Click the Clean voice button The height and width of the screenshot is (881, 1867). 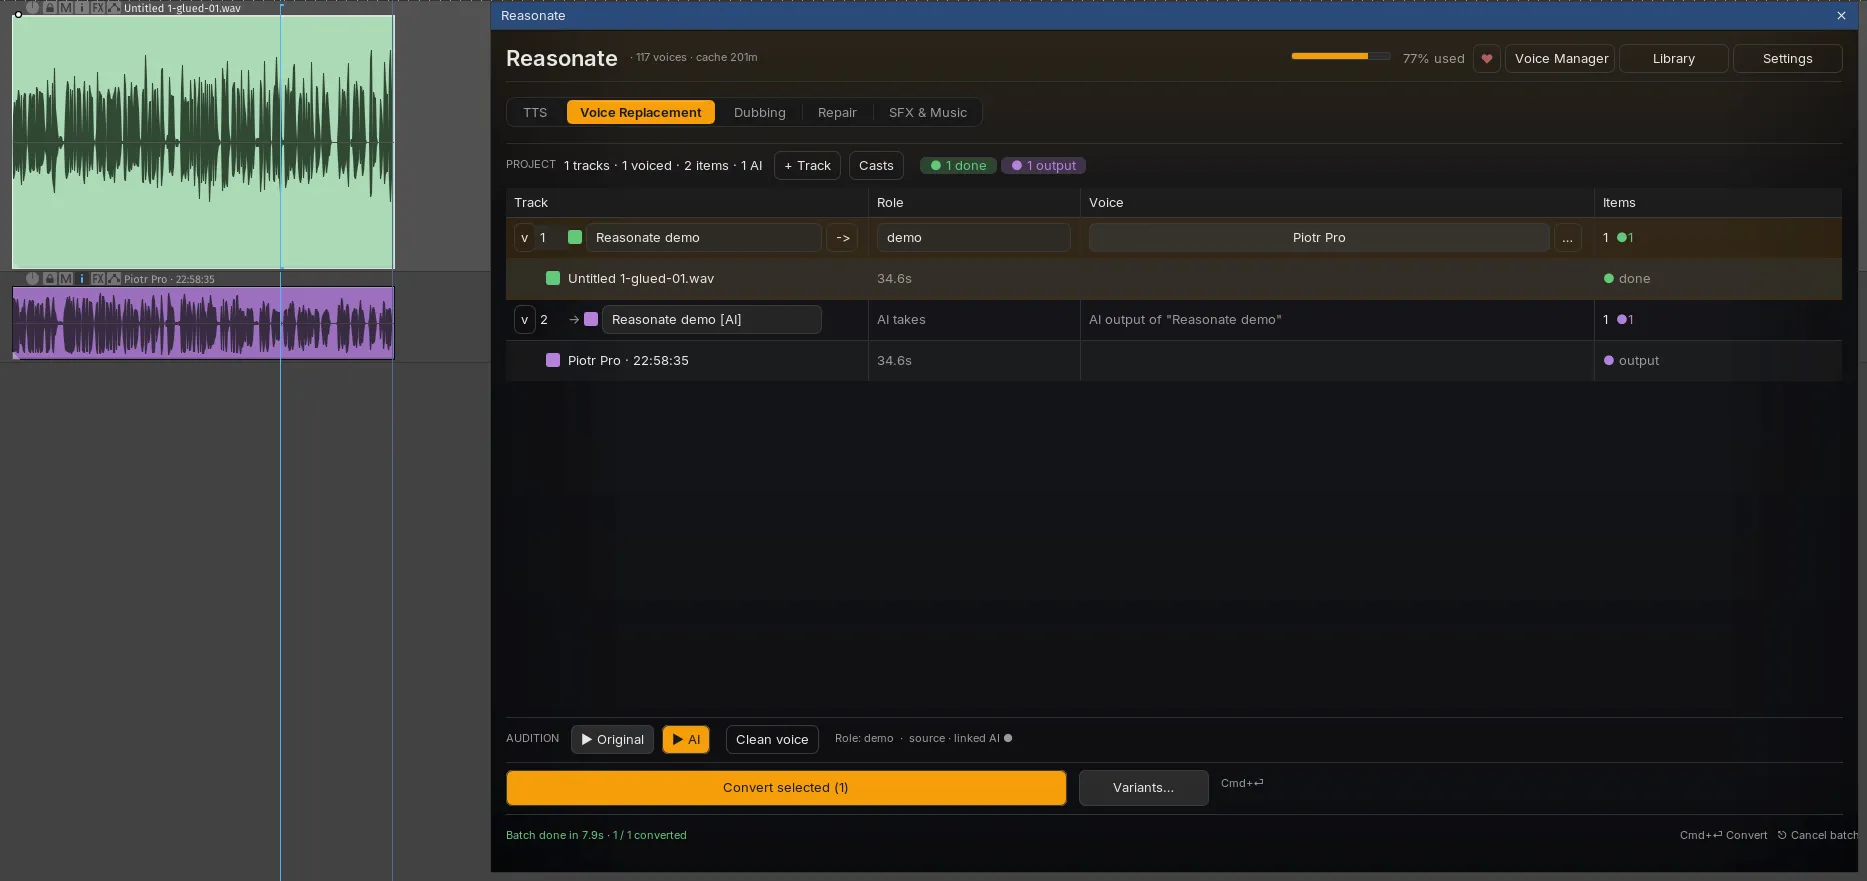pos(772,739)
